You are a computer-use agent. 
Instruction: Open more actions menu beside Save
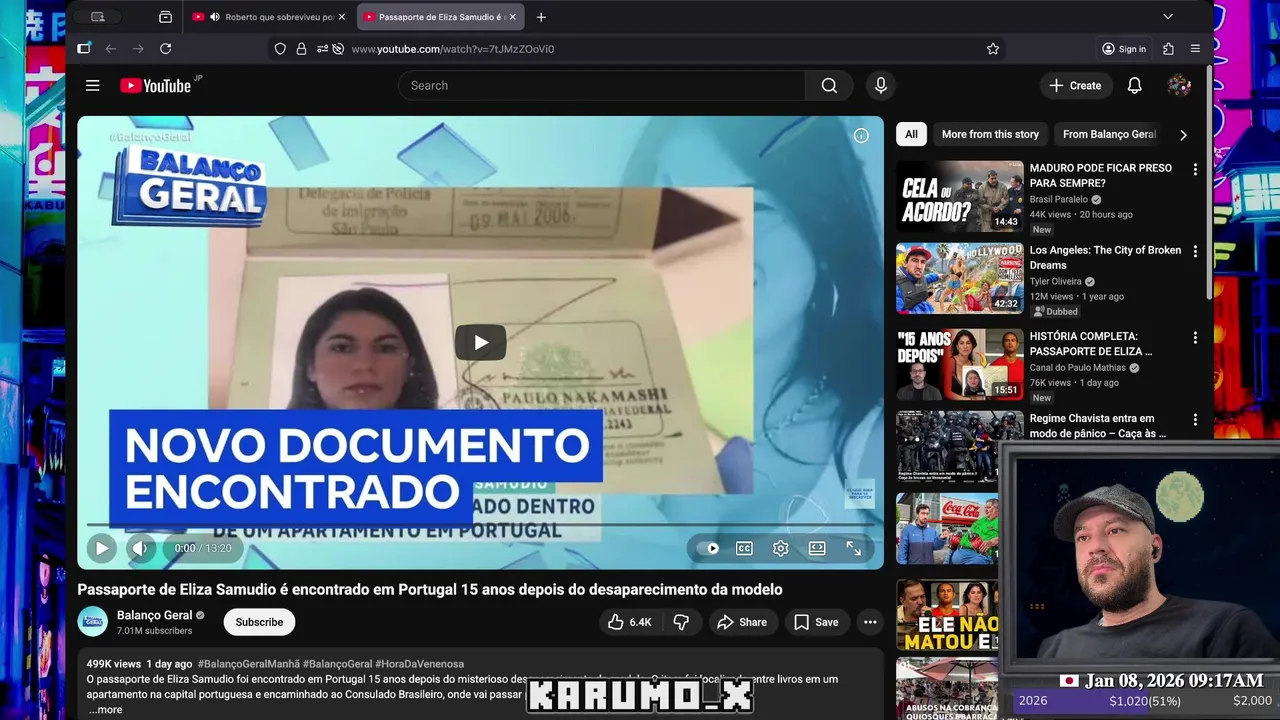click(x=870, y=622)
